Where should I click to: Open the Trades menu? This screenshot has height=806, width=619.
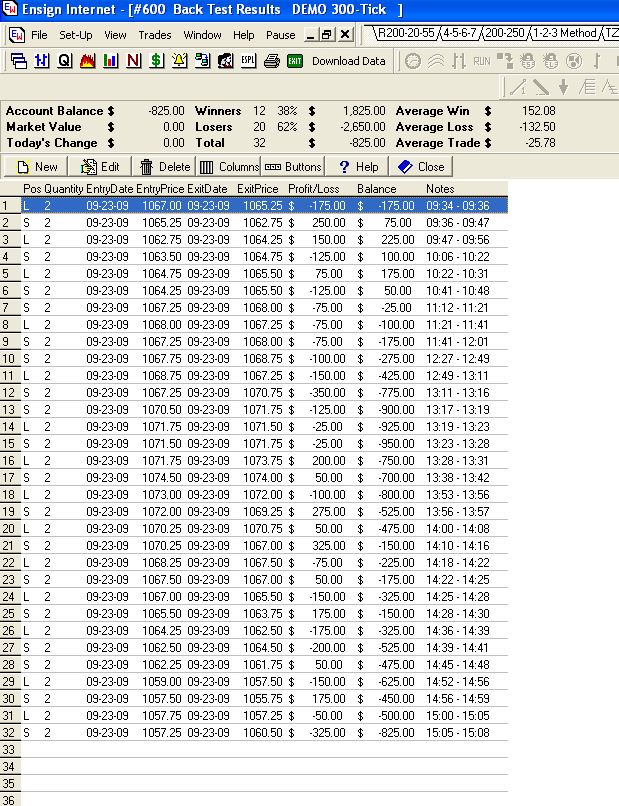(x=155, y=35)
